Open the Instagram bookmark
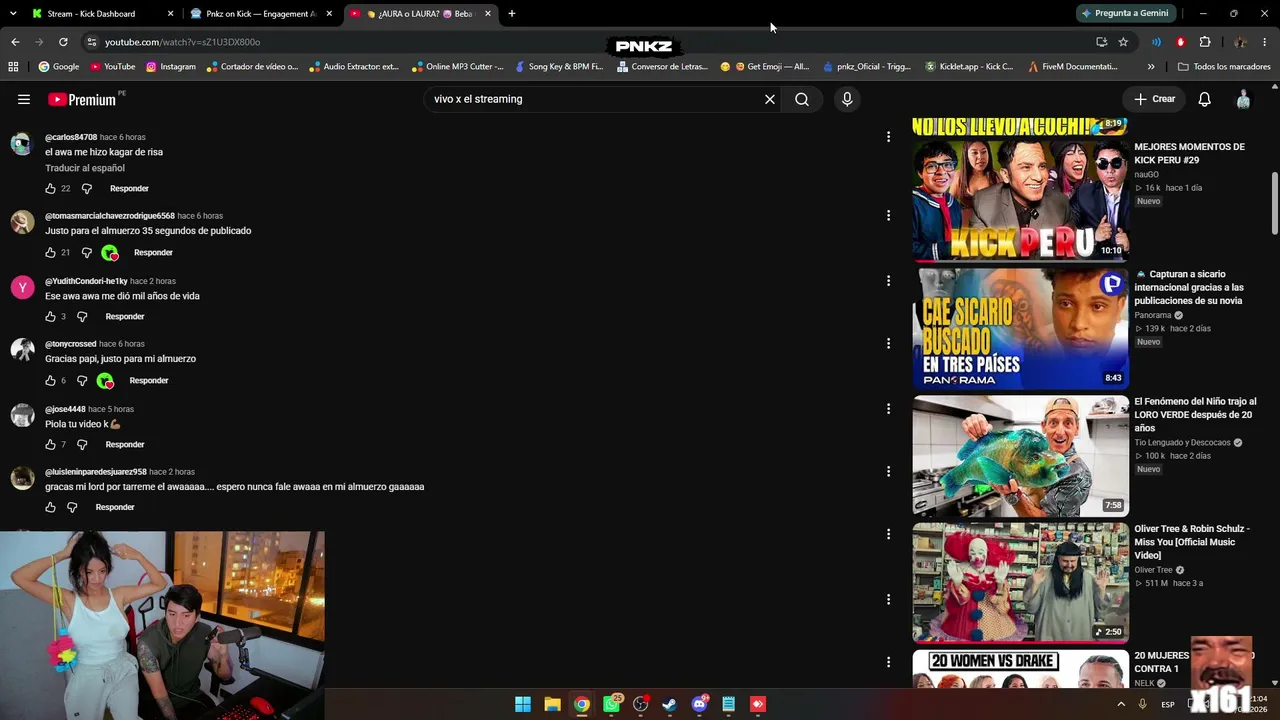The width and height of the screenshot is (1280, 720). (170, 67)
